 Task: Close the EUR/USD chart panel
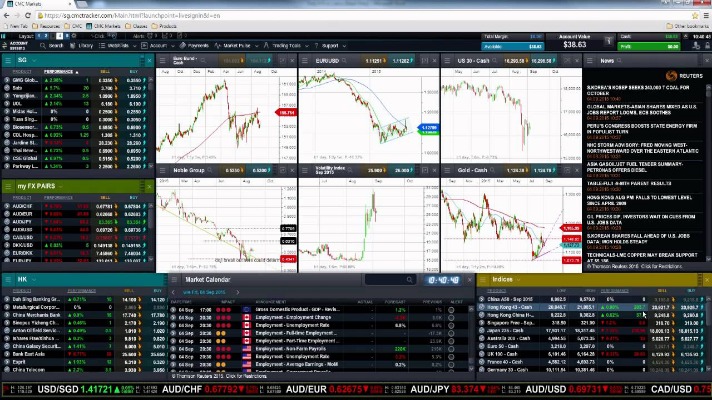coord(436,60)
